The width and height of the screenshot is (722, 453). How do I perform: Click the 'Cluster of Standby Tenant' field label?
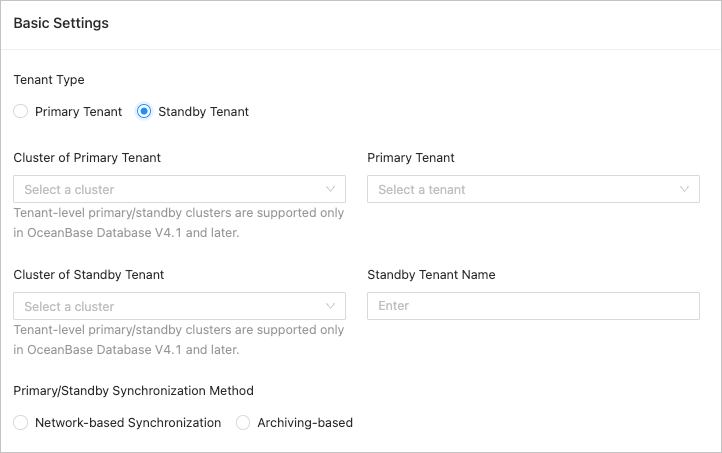[x=89, y=274]
